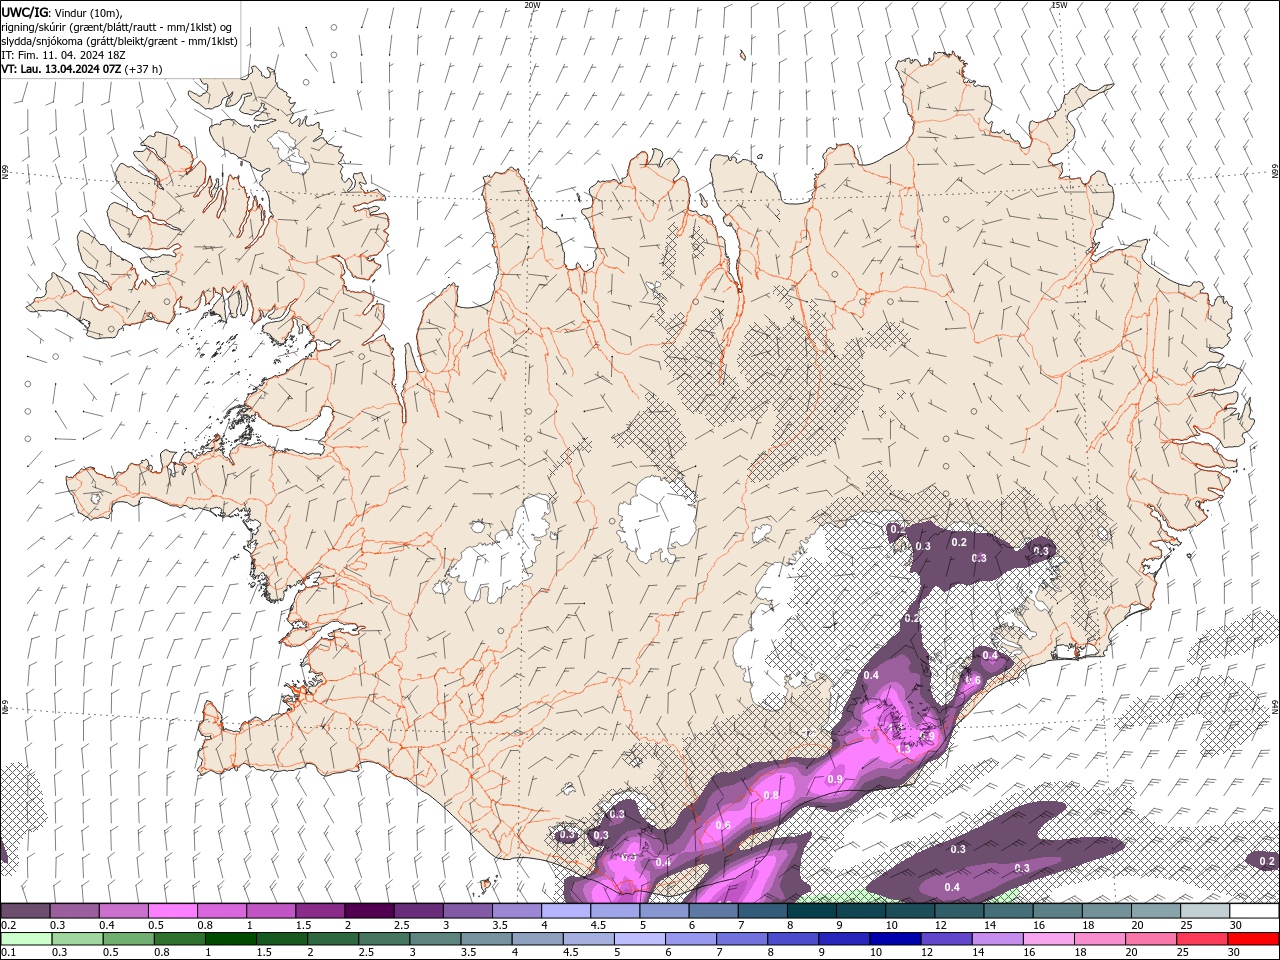Click the dark teal swatch labeled 8, upper legend
1280x960 pixels.
(812, 911)
